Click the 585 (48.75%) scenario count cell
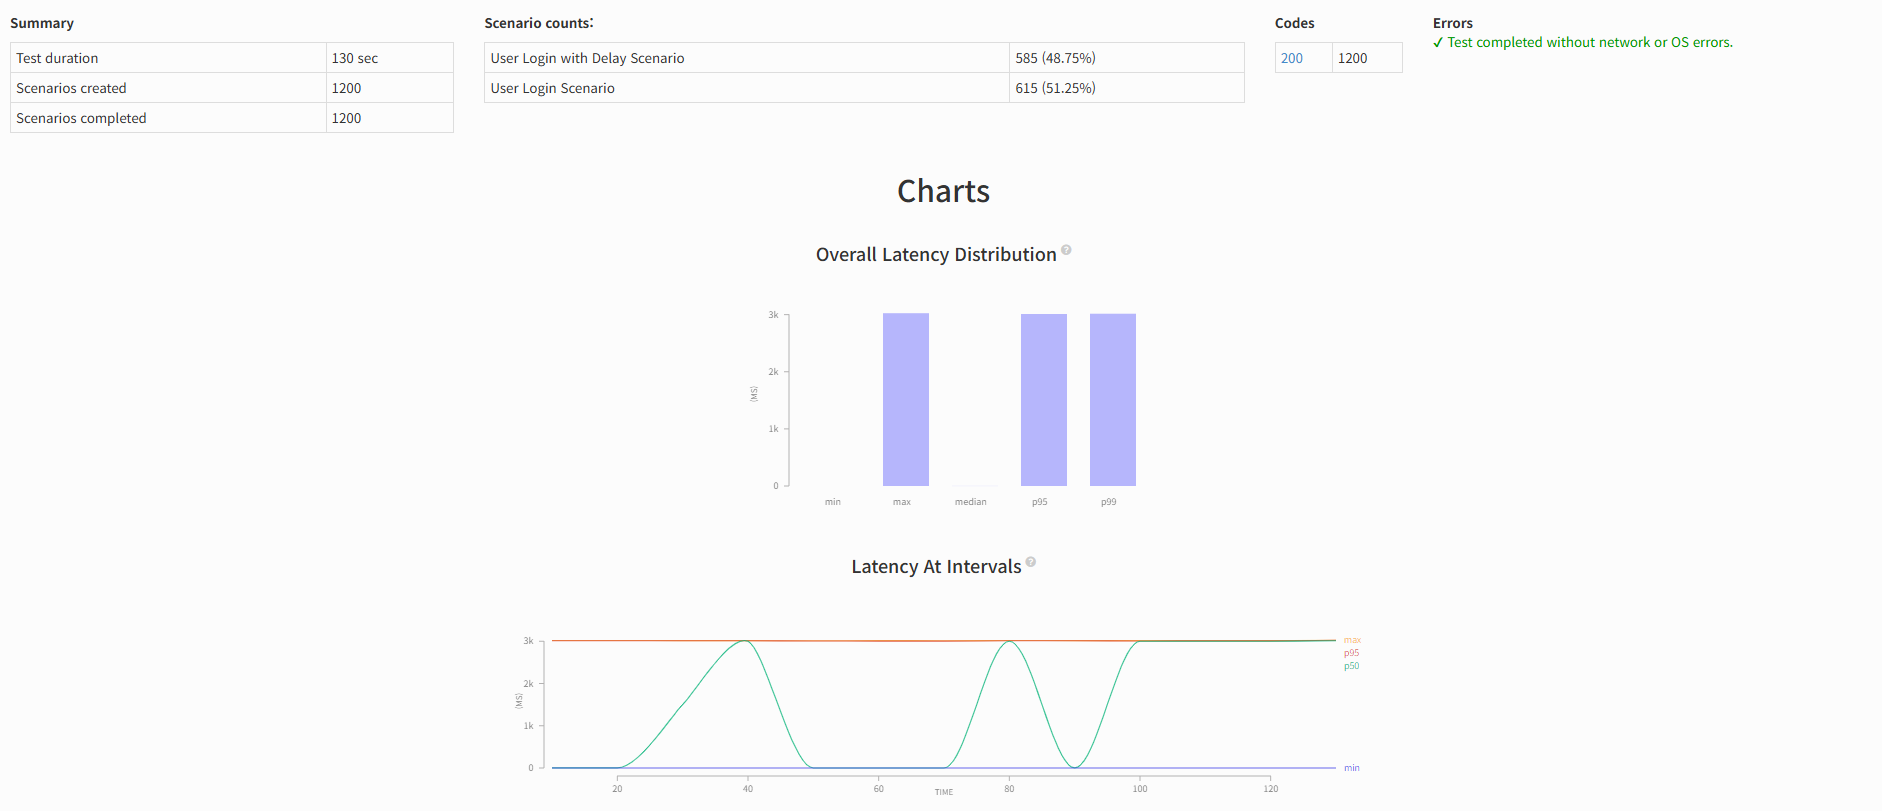The image size is (1882, 811). point(1055,58)
